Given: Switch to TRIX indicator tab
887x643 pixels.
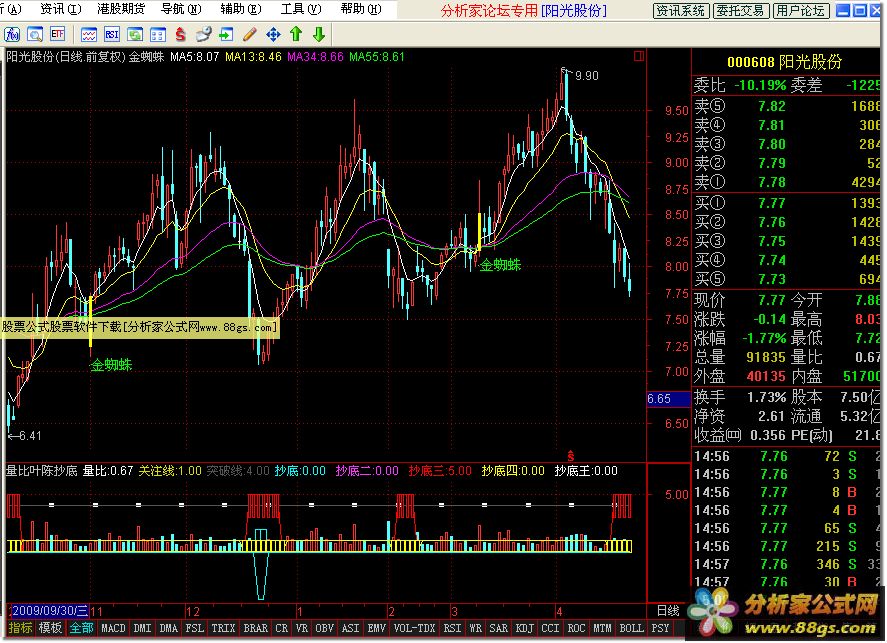Looking at the screenshot, I should (223, 628).
